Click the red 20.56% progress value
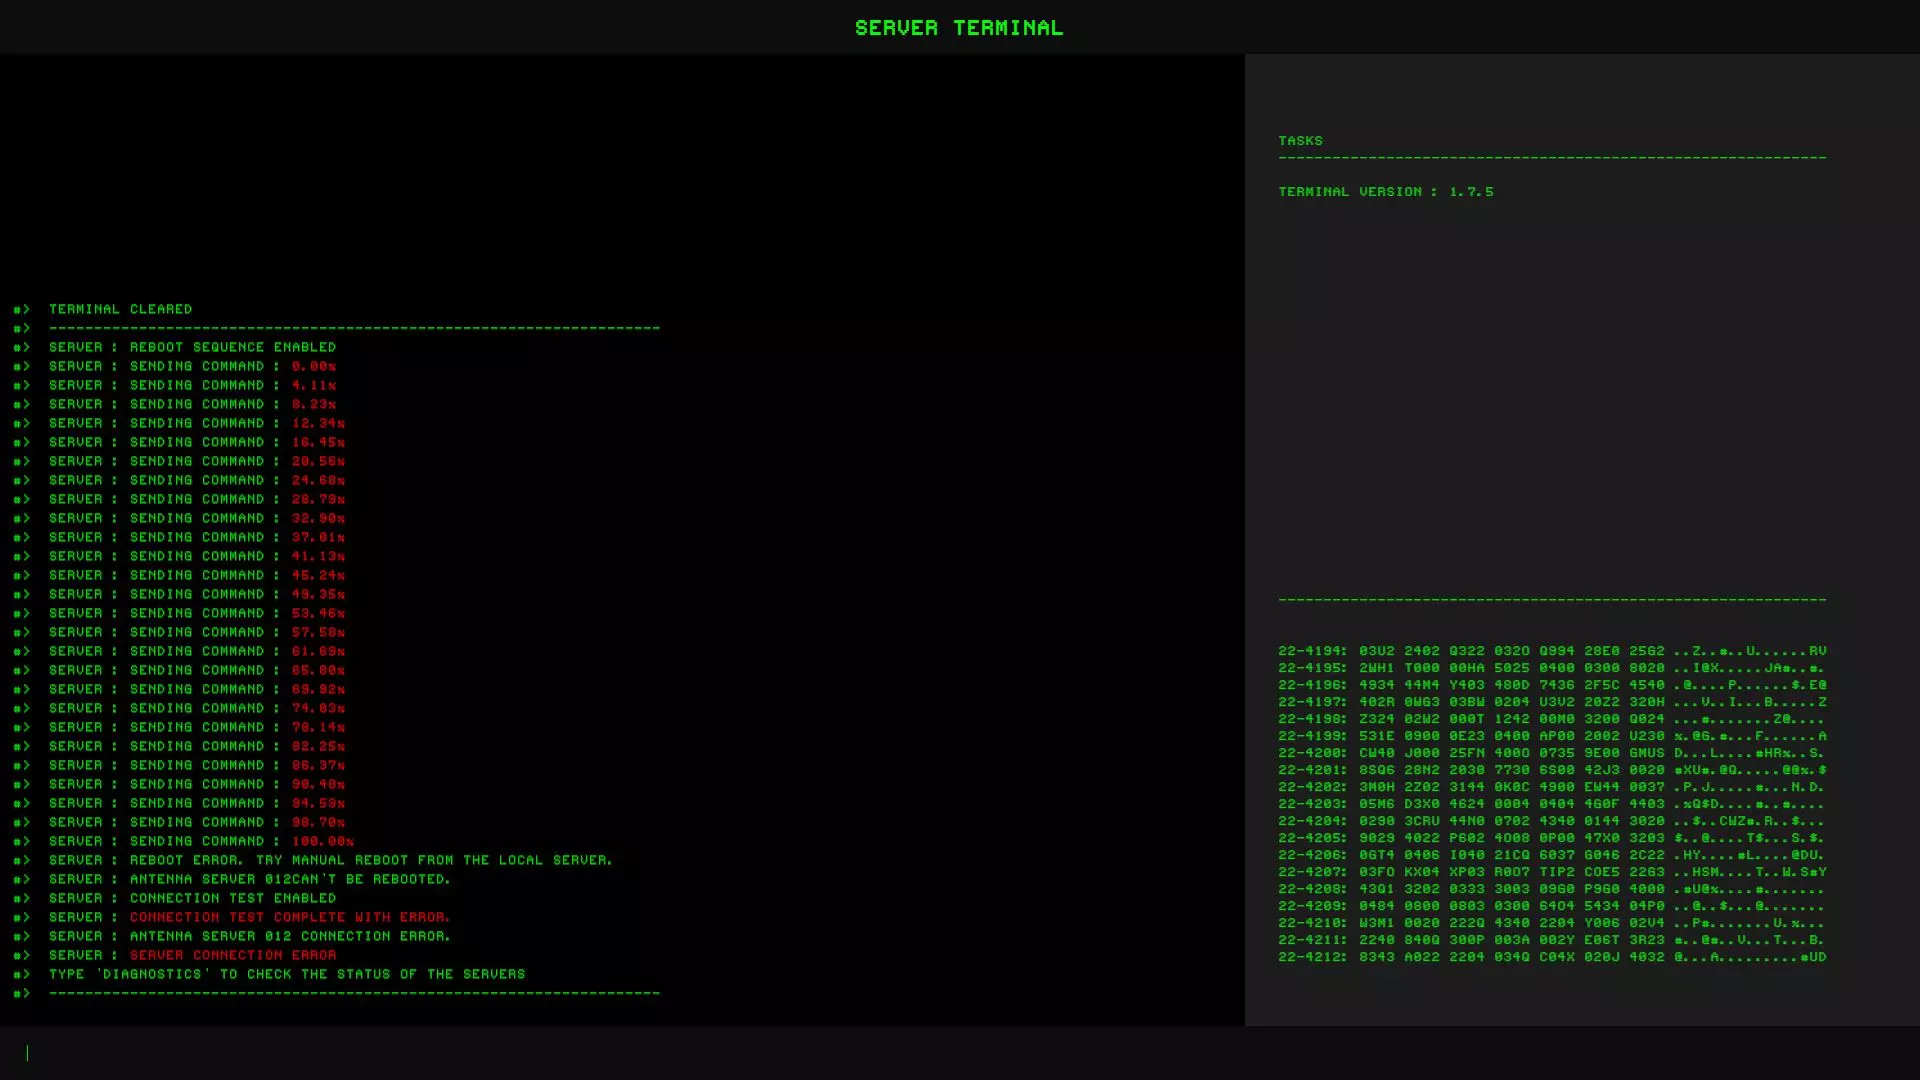 pyautogui.click(x=318, y=461)
